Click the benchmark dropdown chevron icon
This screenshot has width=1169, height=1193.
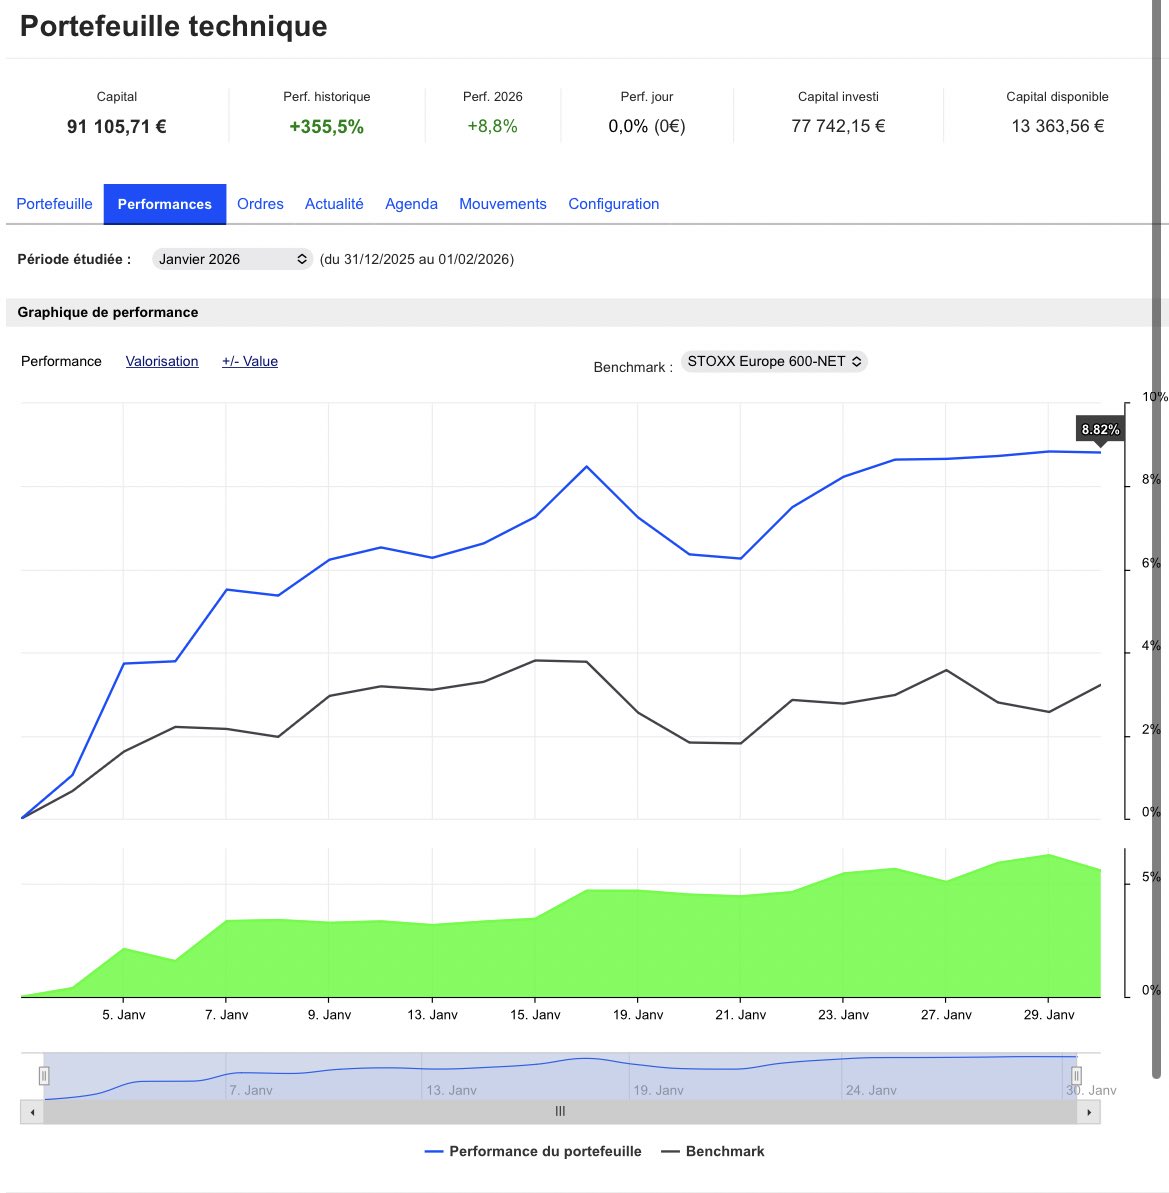[x=857, y=361]
